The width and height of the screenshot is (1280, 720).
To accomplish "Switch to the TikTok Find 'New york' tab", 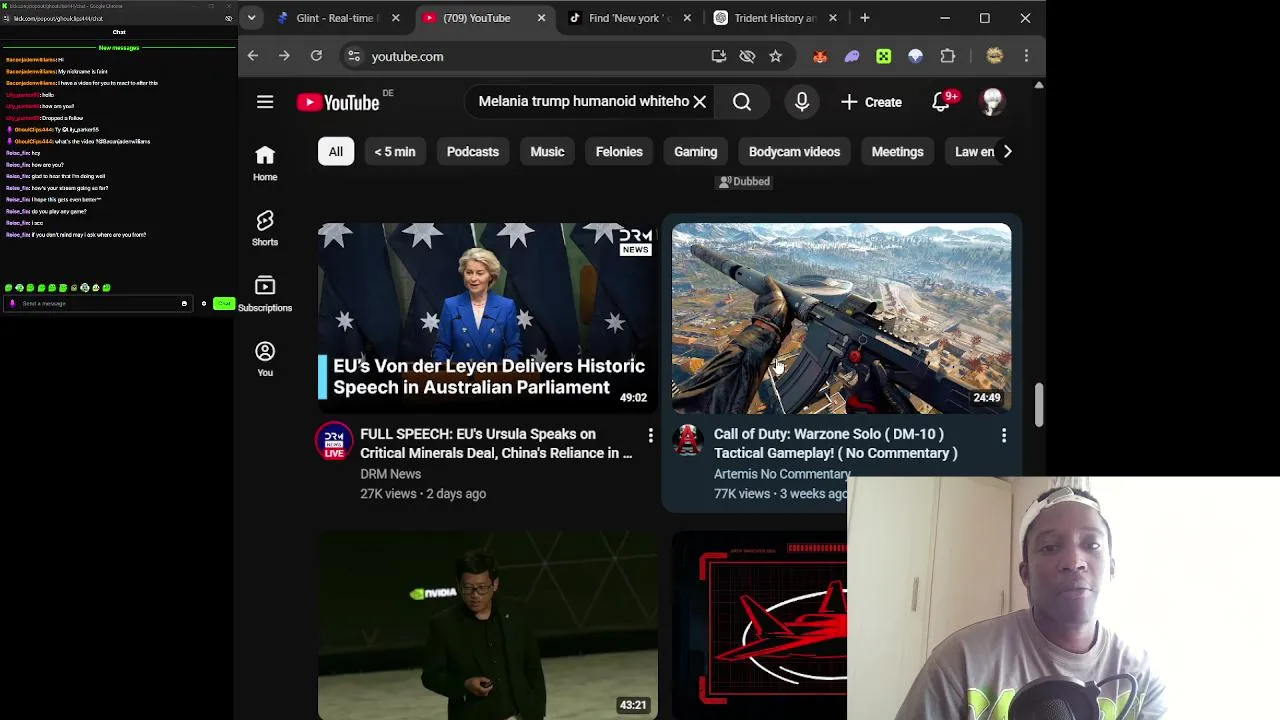I will 630,18.
